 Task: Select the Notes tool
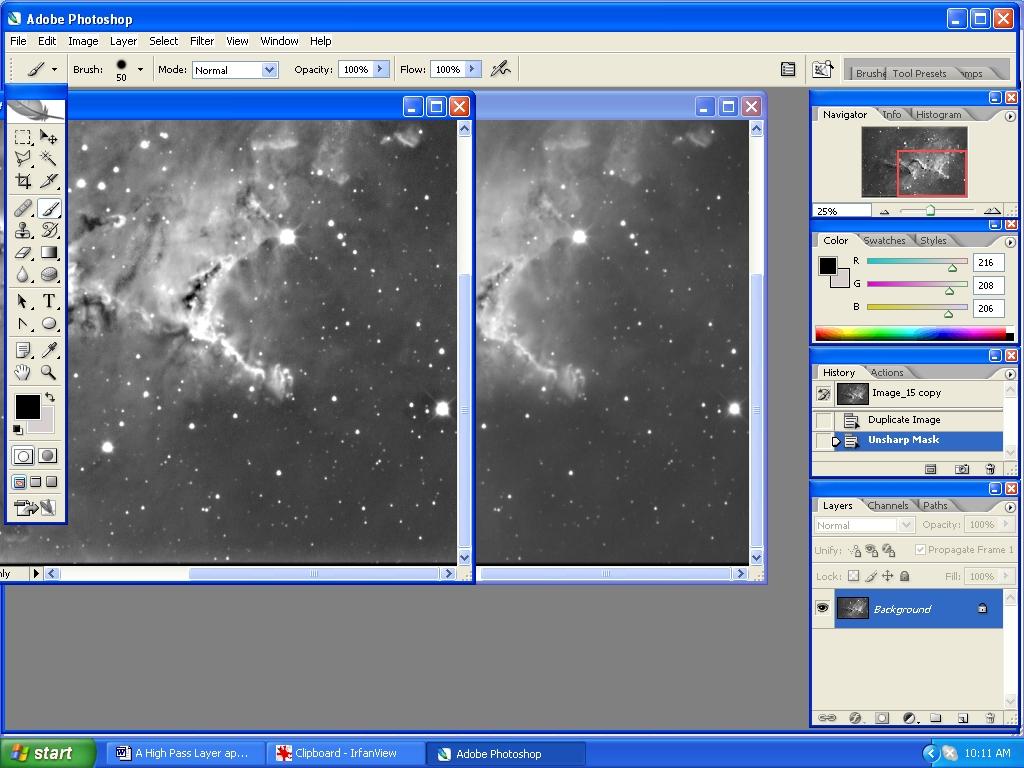pos(23,350)
